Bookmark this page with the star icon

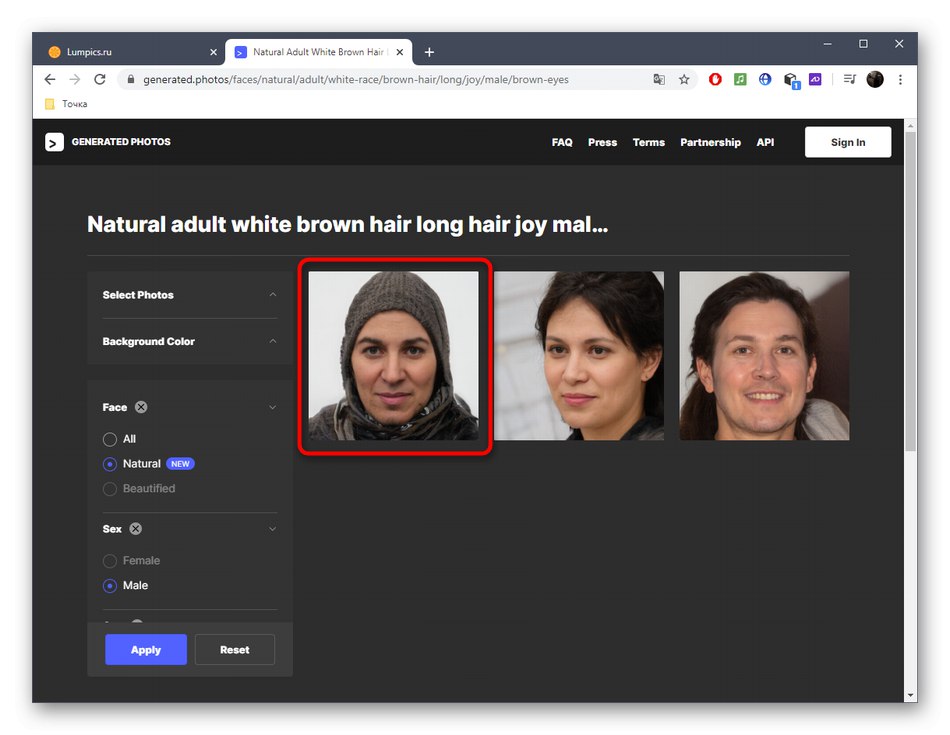click(x=684, y=80)
